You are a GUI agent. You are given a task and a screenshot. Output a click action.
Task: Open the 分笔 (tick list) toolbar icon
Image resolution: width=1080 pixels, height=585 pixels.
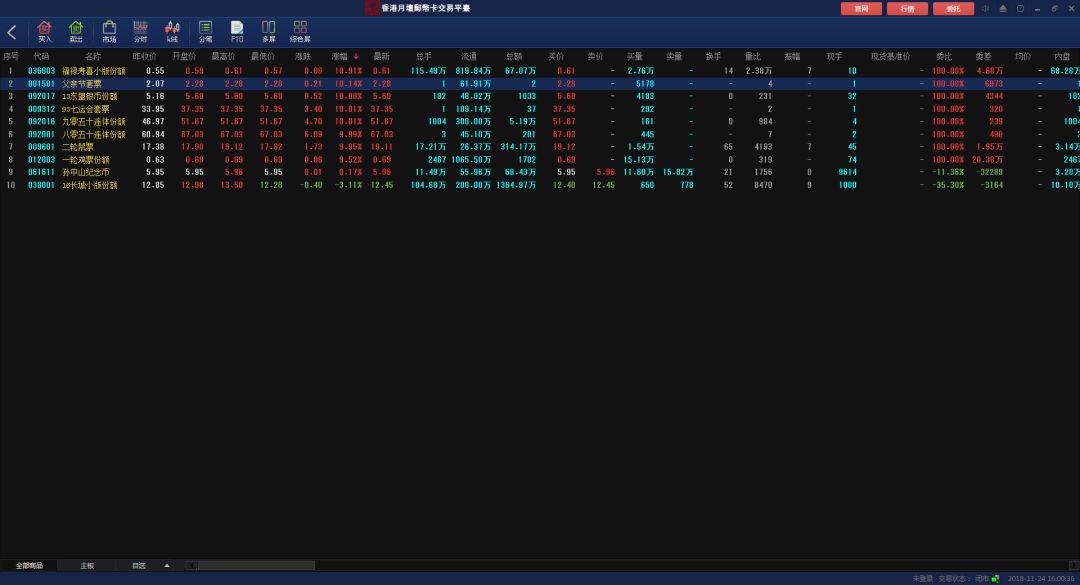(205, 32)
